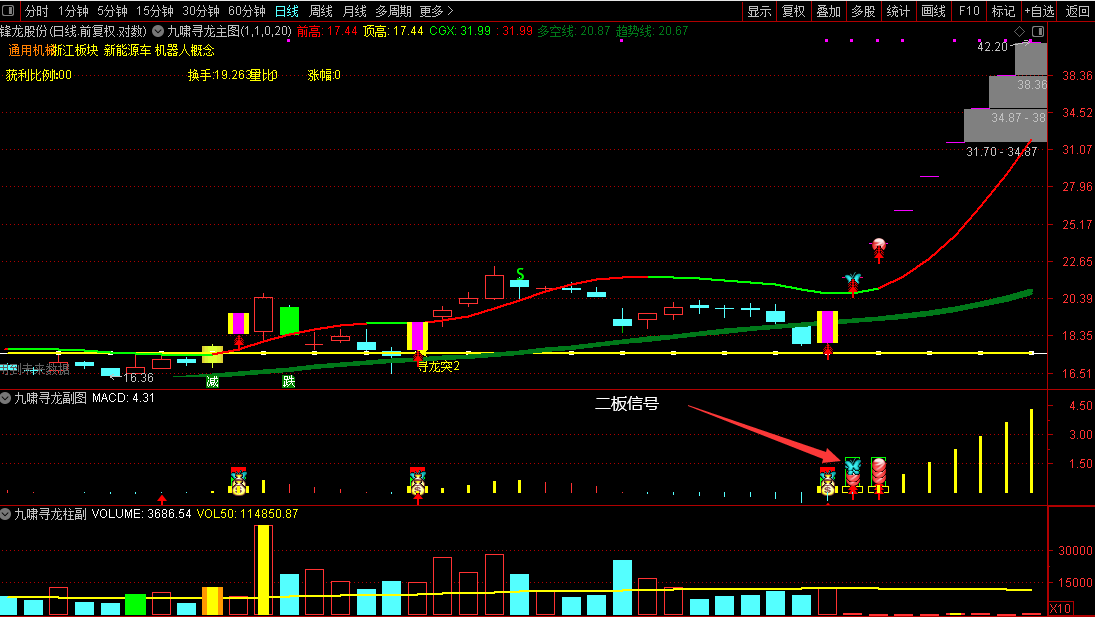Click the 42.20 arrow label
Viewport: 1095px width, 617px height.
click(x=992, y=47)
